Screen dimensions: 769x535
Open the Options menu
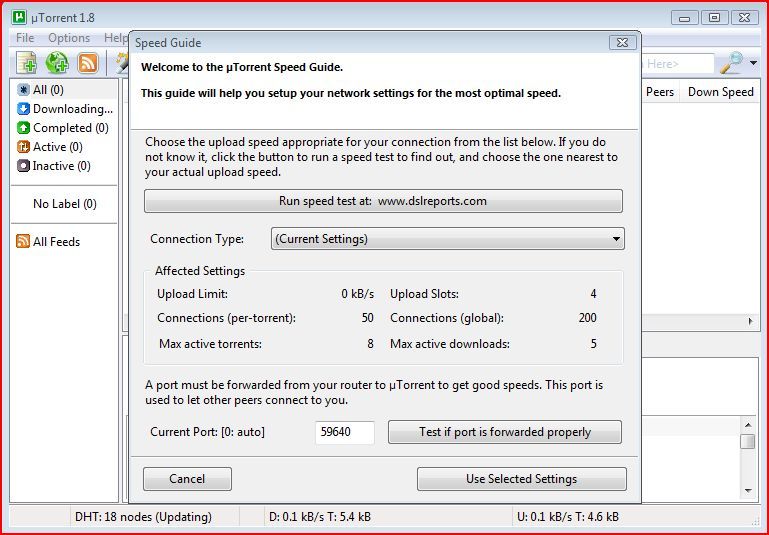point(69,38)
